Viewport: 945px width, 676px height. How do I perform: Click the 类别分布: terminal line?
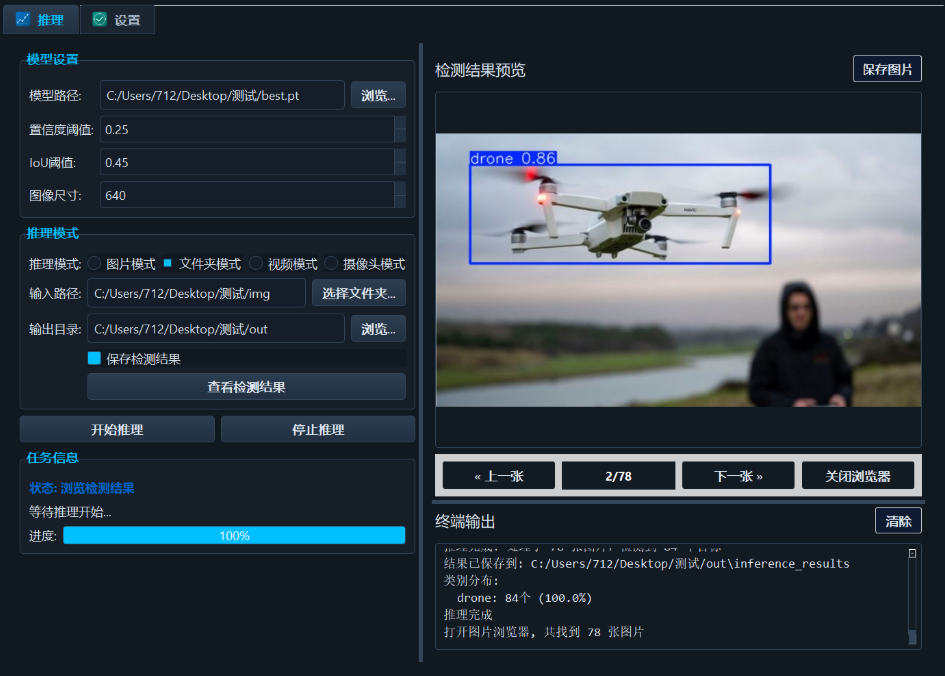point(471,581)
